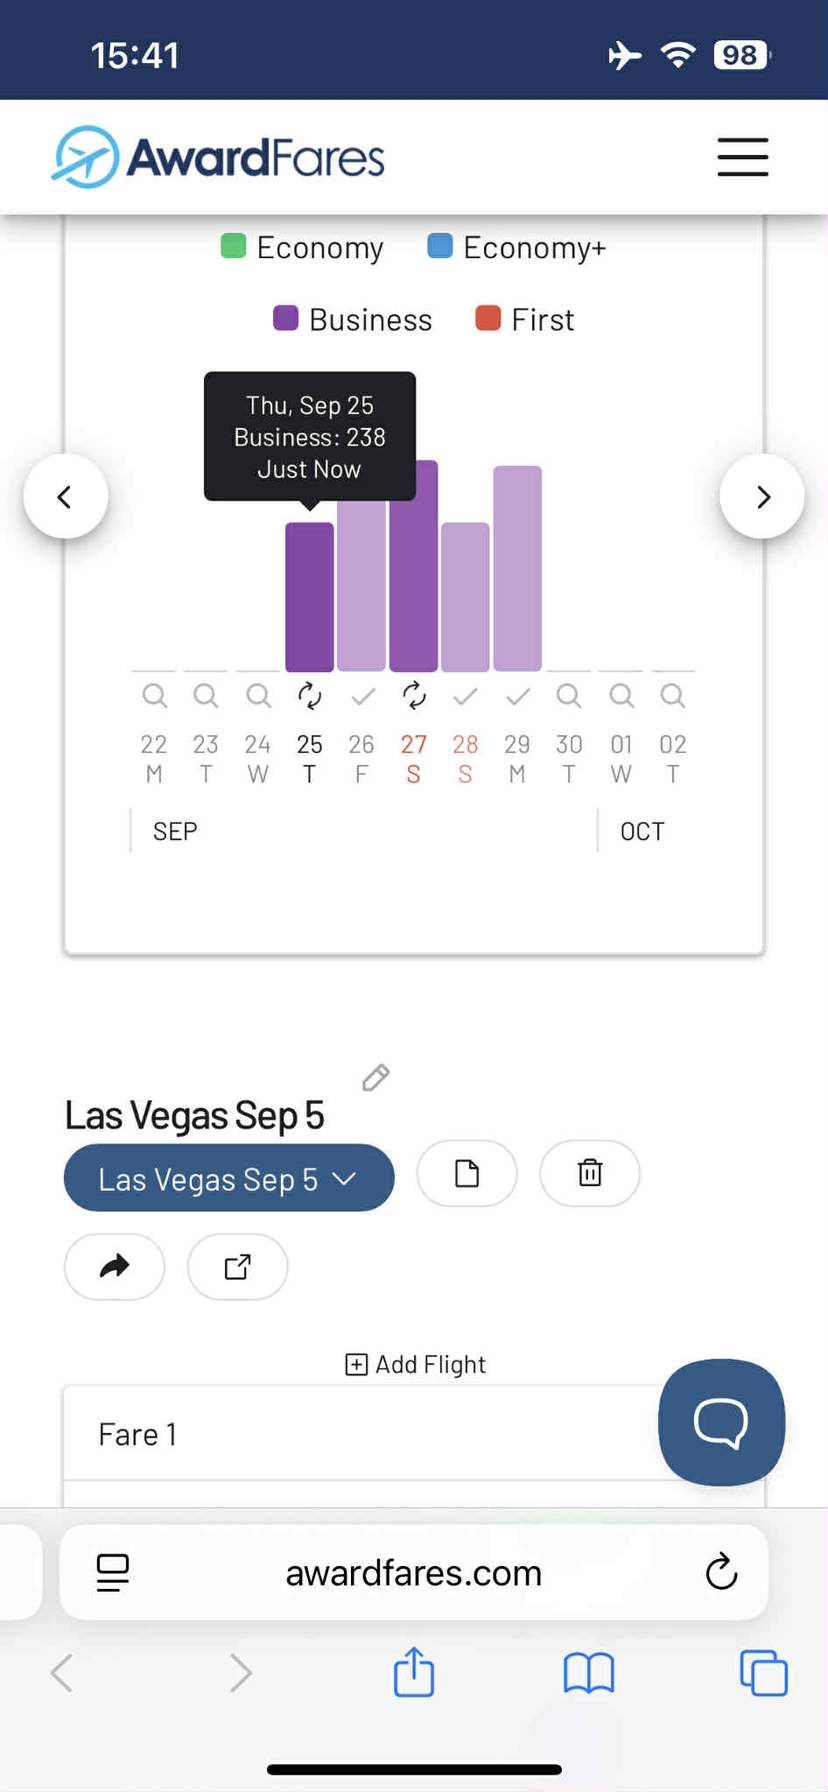Toggle the Business legend series

click(x=353, y=320)
